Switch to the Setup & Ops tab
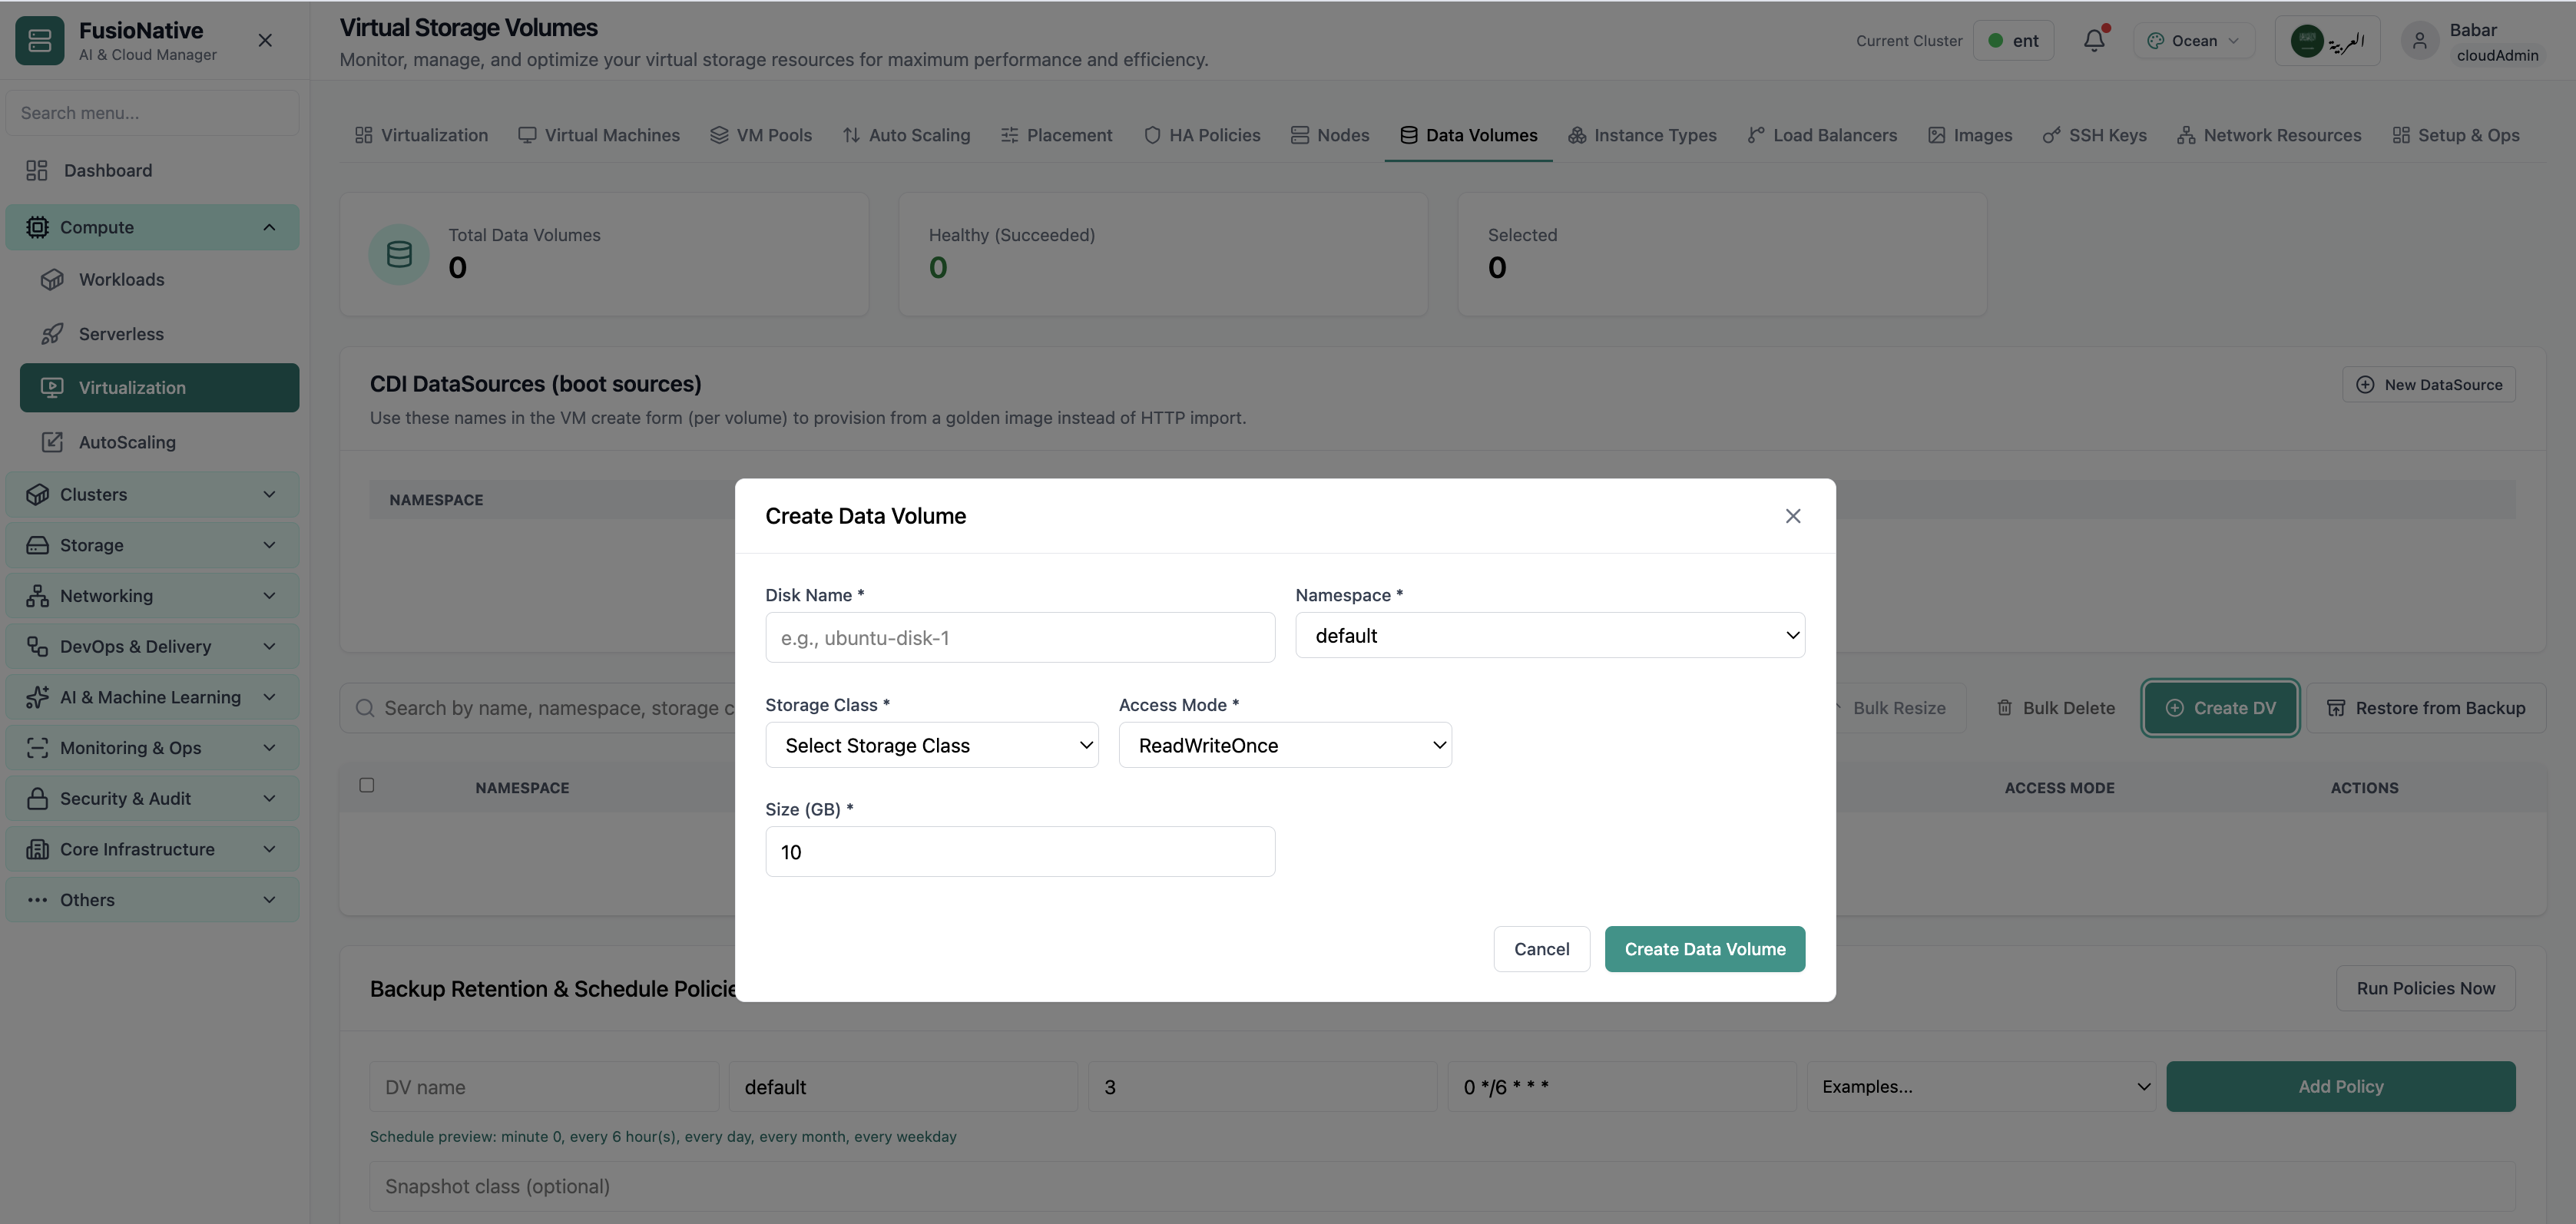 coord(2455,135)
